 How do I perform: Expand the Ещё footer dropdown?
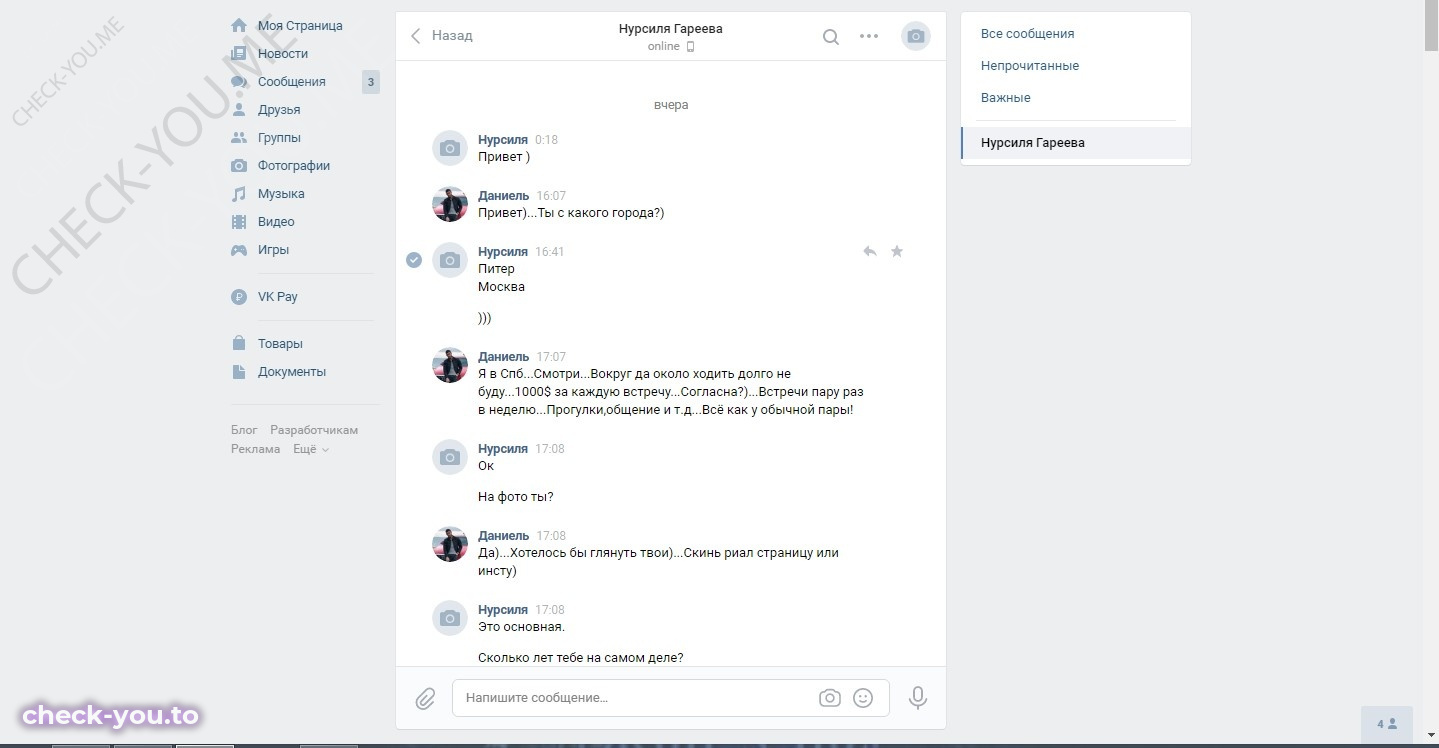(311, 449)
